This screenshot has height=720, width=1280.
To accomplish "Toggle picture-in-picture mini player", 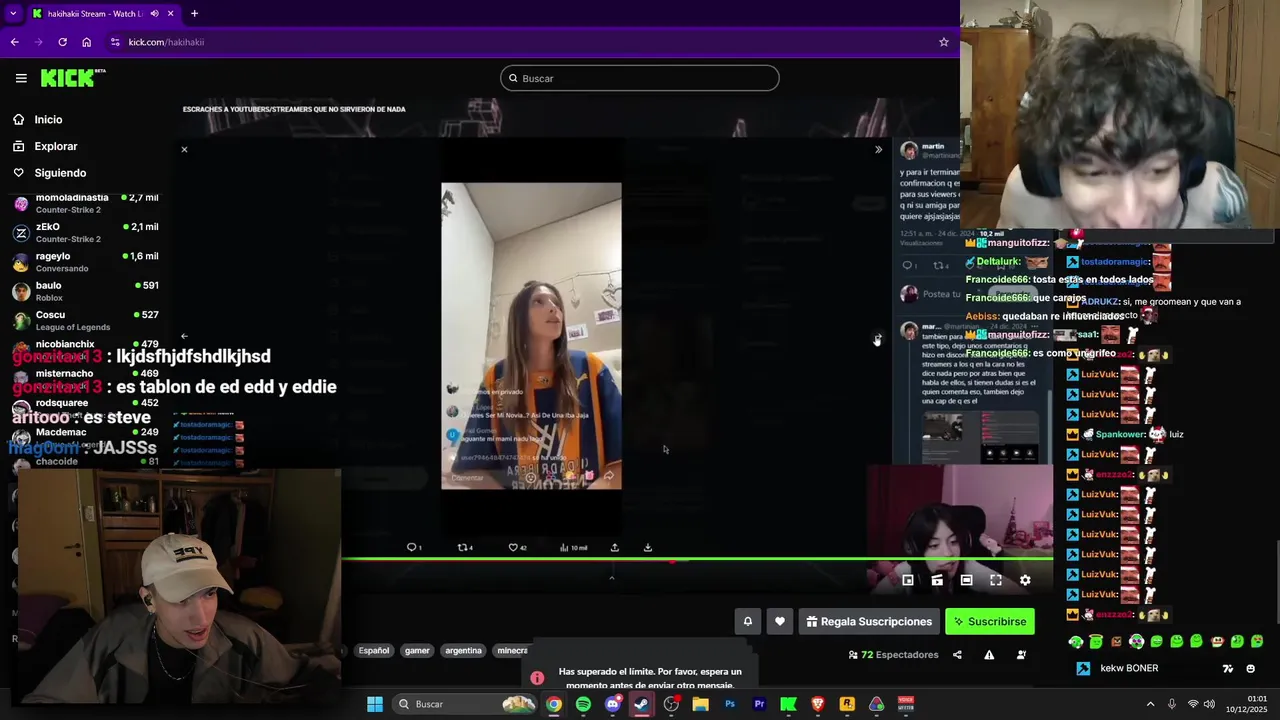I will coord(908,580).
